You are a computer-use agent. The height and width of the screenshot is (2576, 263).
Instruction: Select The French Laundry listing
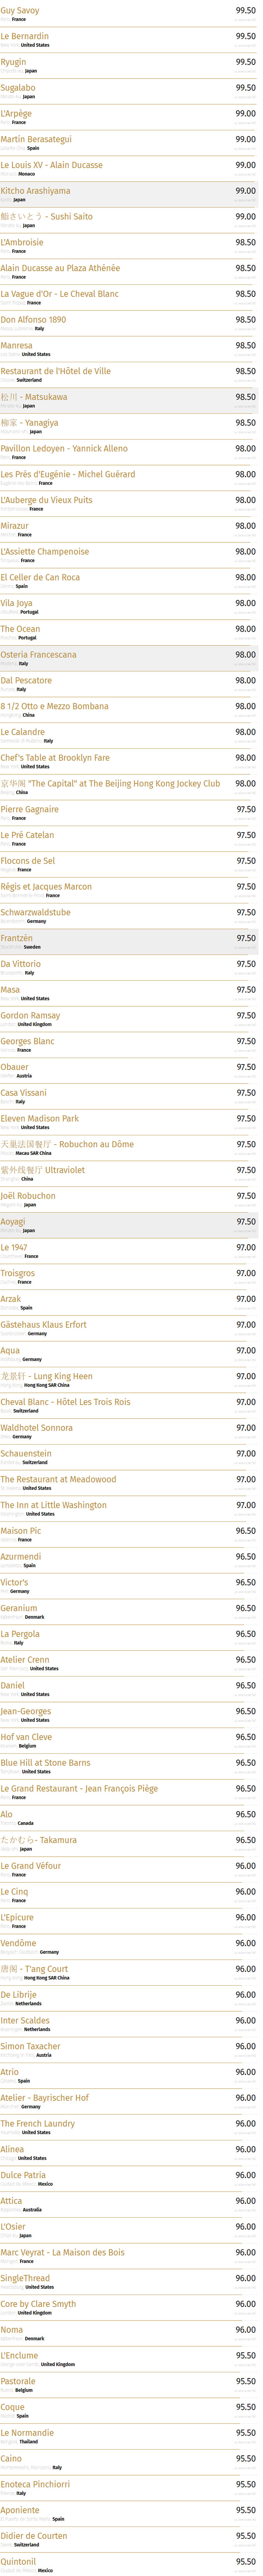[x=37, y=2123]
